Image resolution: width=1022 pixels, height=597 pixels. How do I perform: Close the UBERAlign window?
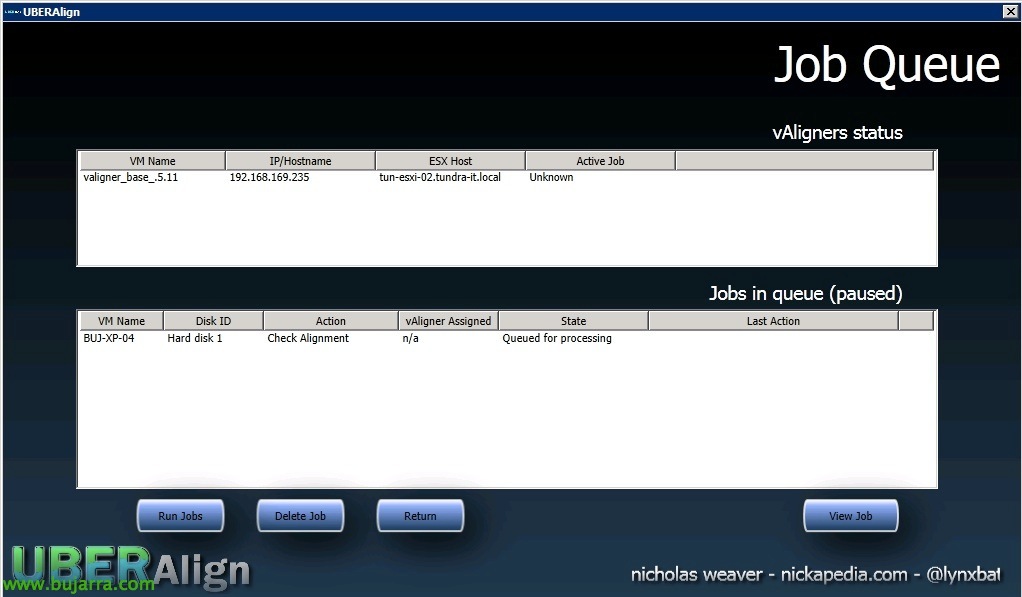(1010, 11)
